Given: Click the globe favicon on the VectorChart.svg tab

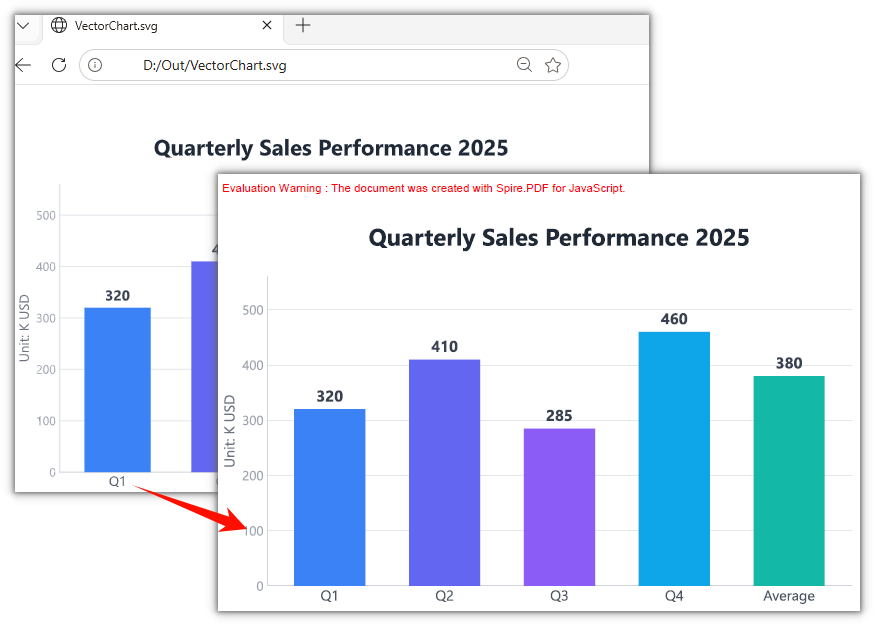Looking at the screenshot, I should pyautogui.click(x=59, y=25).
